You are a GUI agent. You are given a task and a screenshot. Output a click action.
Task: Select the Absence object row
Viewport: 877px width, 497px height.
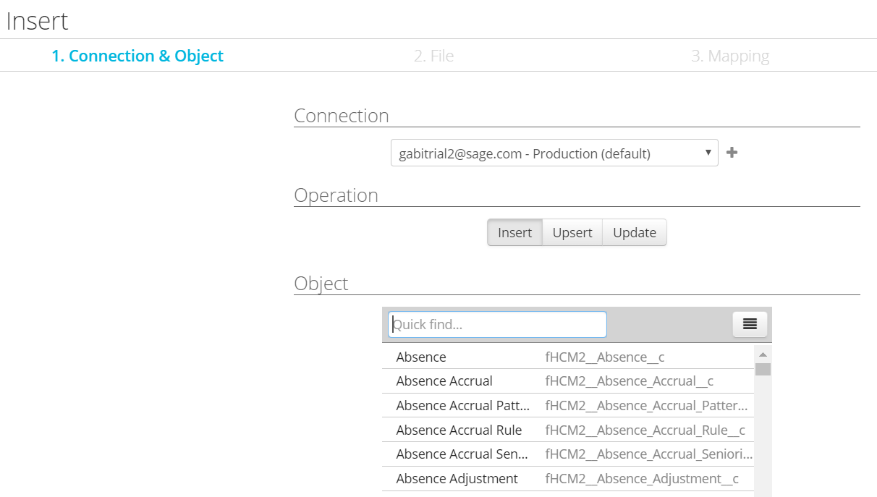click(421, 357)
